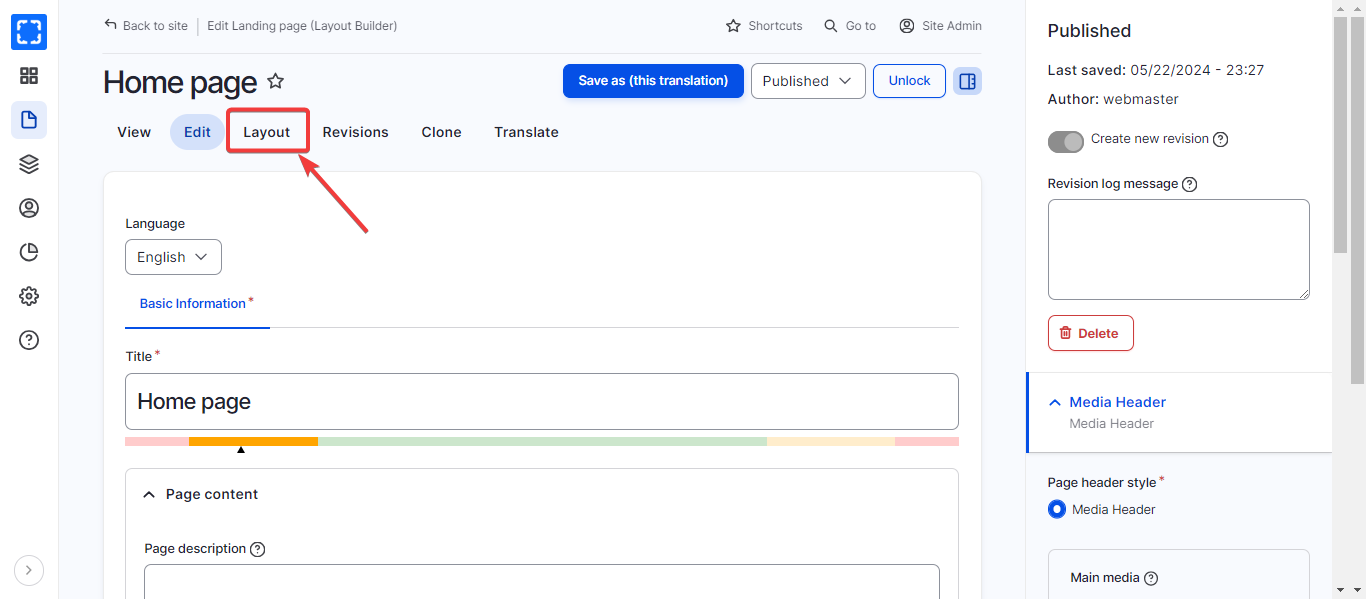Open the structure layers icon in sidebar

tap(29, 164)
